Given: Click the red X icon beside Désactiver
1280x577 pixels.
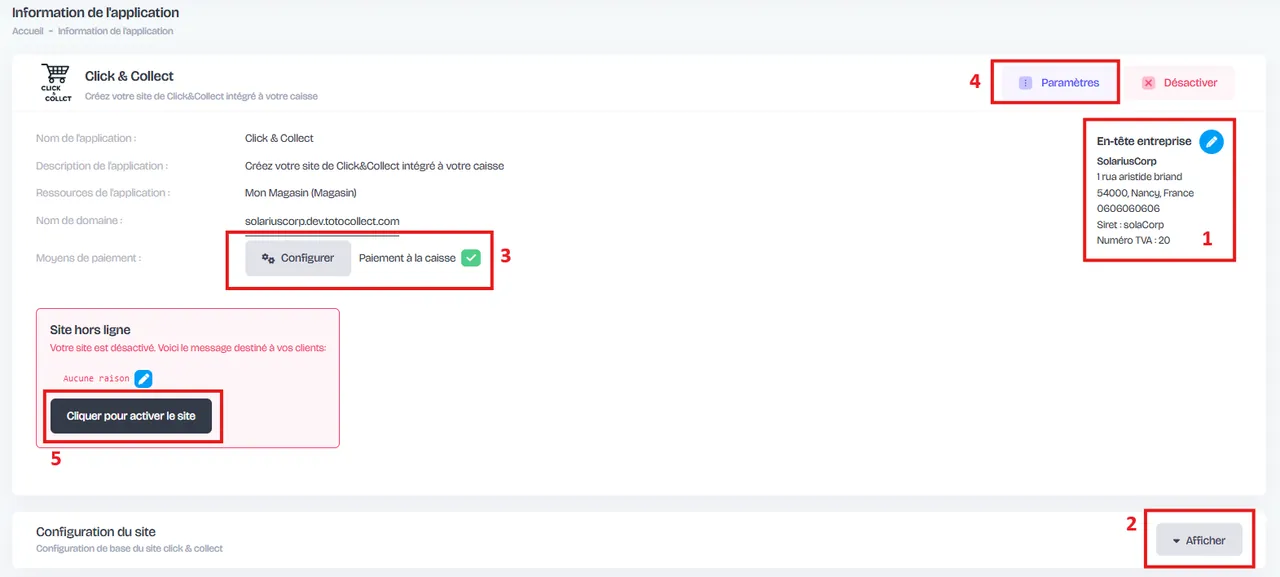Looking at the screenshot, I should click(x=1148, y=83).
